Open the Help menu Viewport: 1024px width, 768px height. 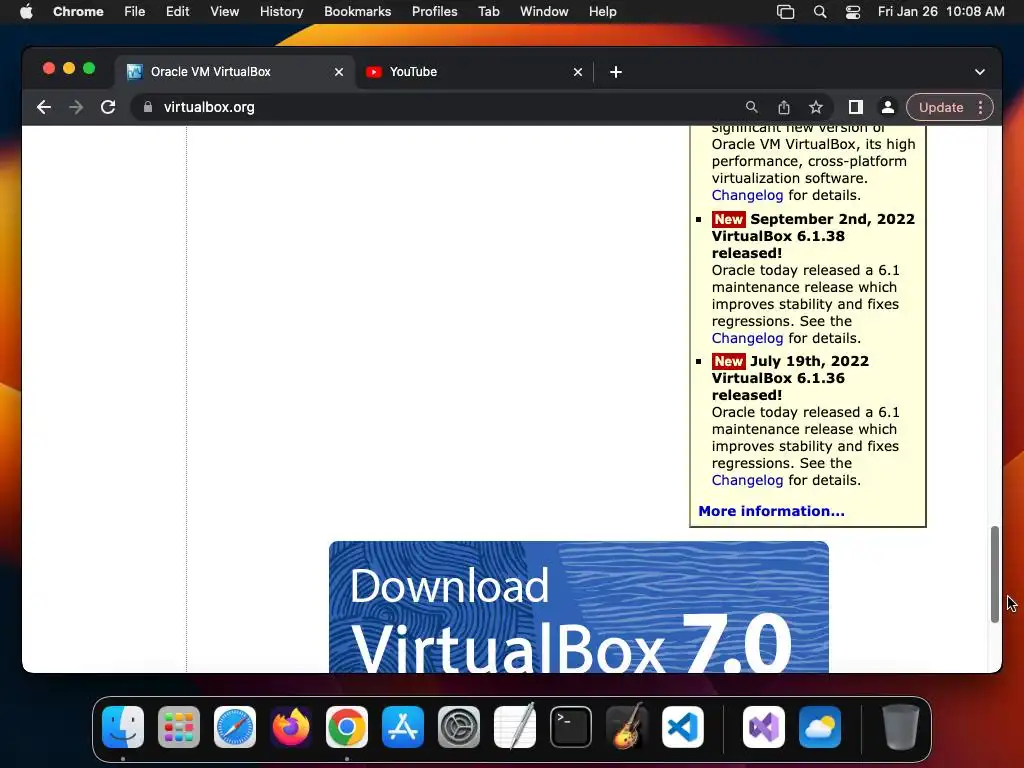tap(602, 12)
